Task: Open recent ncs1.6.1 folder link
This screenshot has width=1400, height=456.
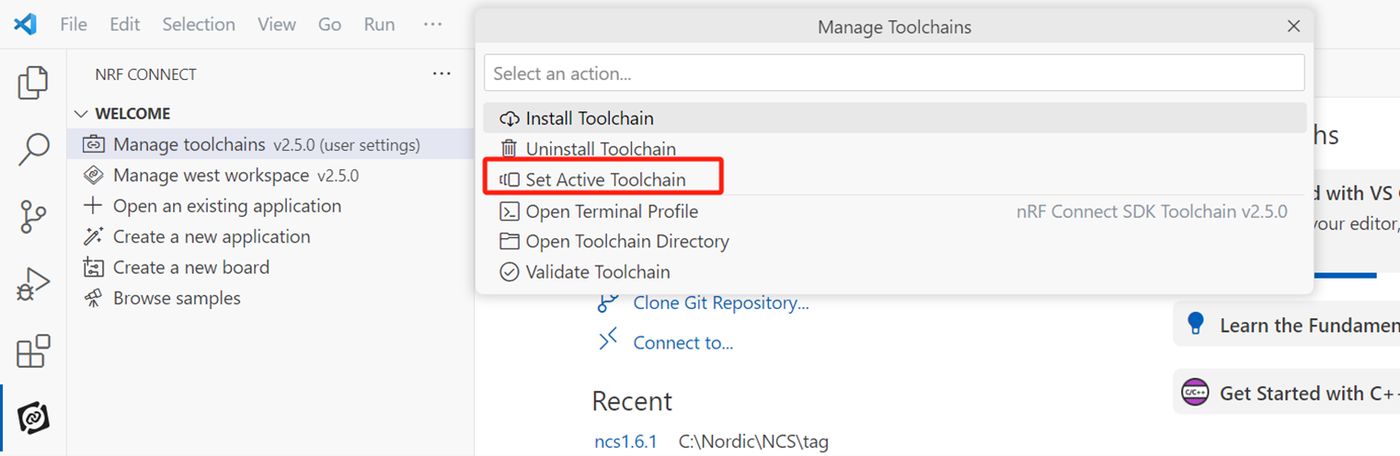Action: click(625, 441)
